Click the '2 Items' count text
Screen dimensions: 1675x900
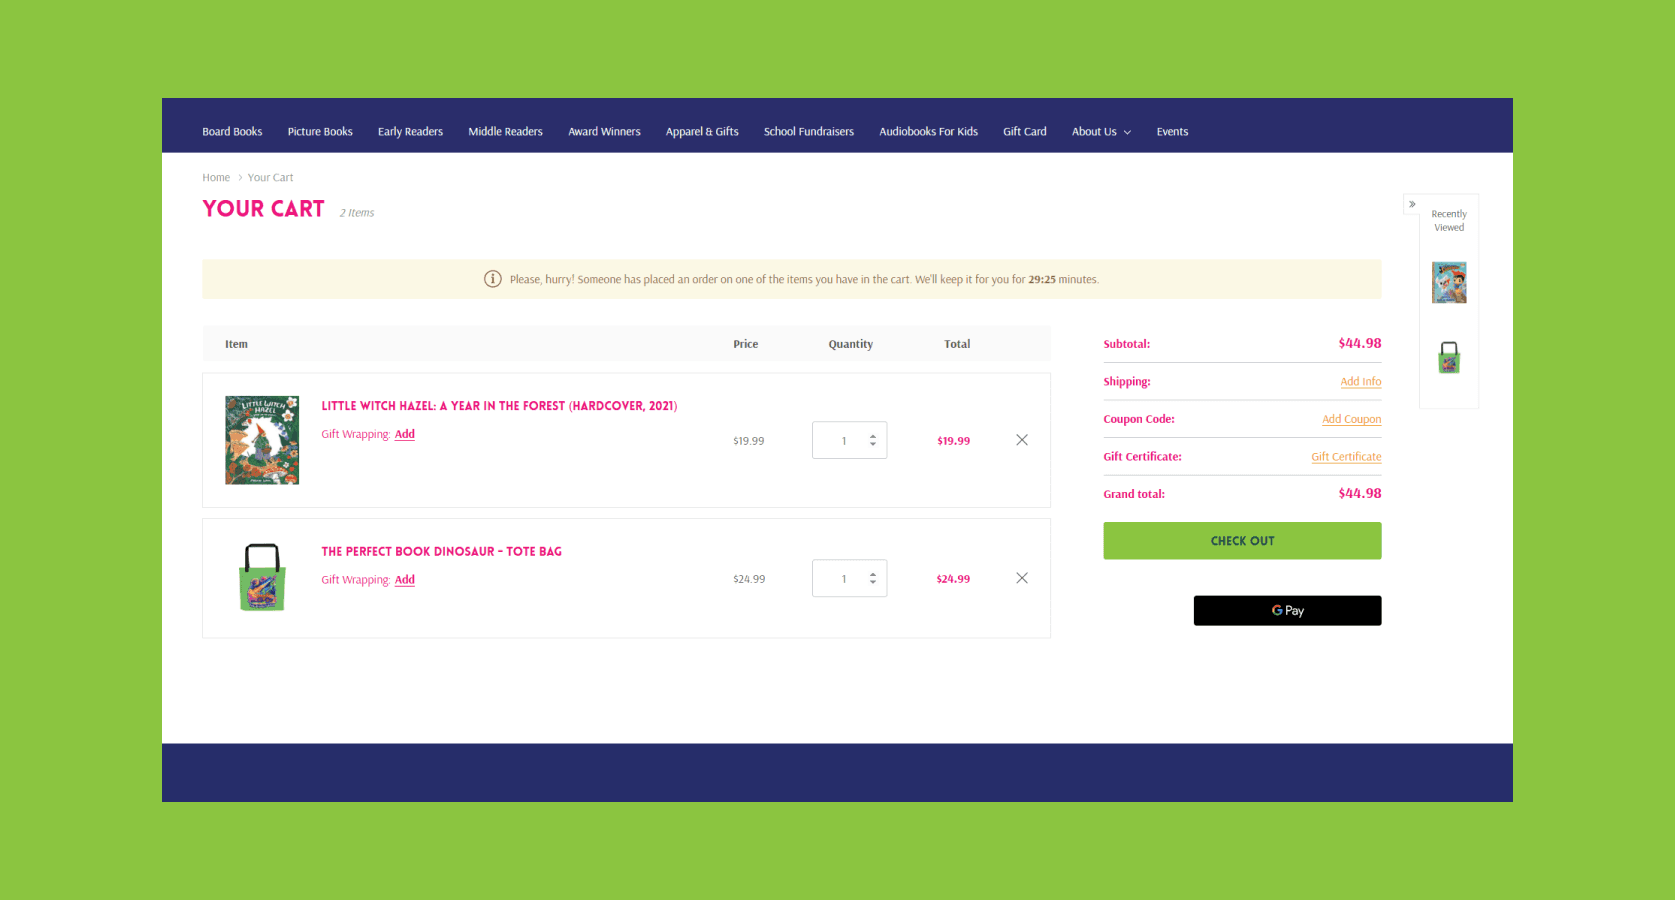coord(357,213)
